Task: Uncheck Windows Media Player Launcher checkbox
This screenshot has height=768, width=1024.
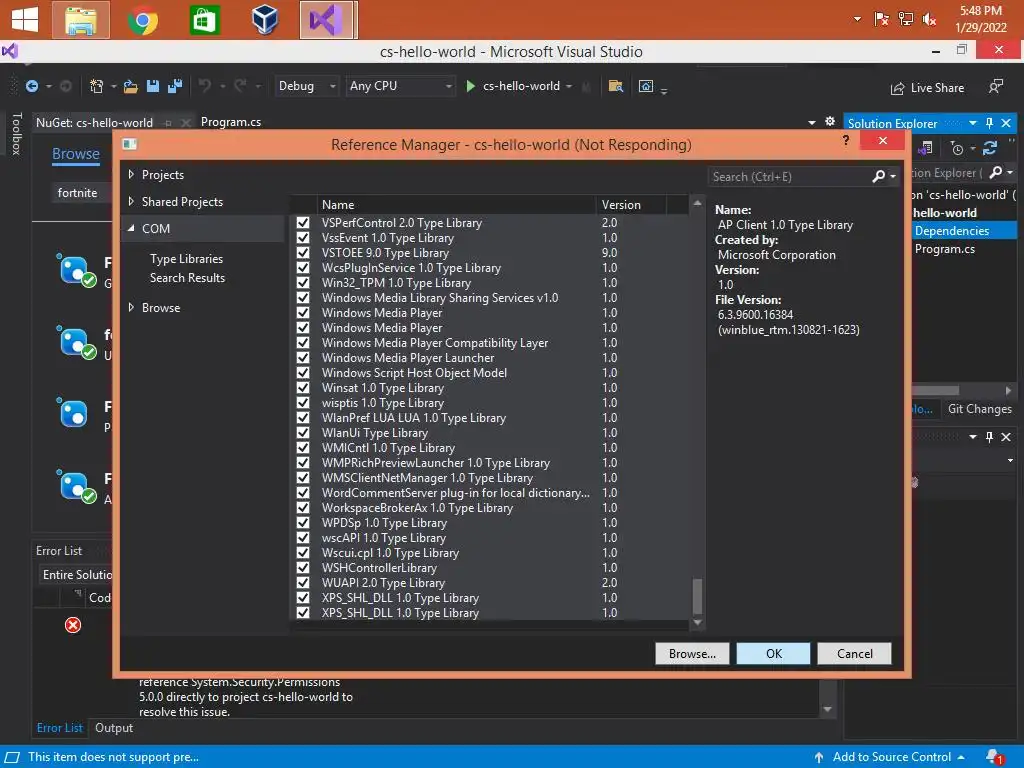Action: click(303, 358)
